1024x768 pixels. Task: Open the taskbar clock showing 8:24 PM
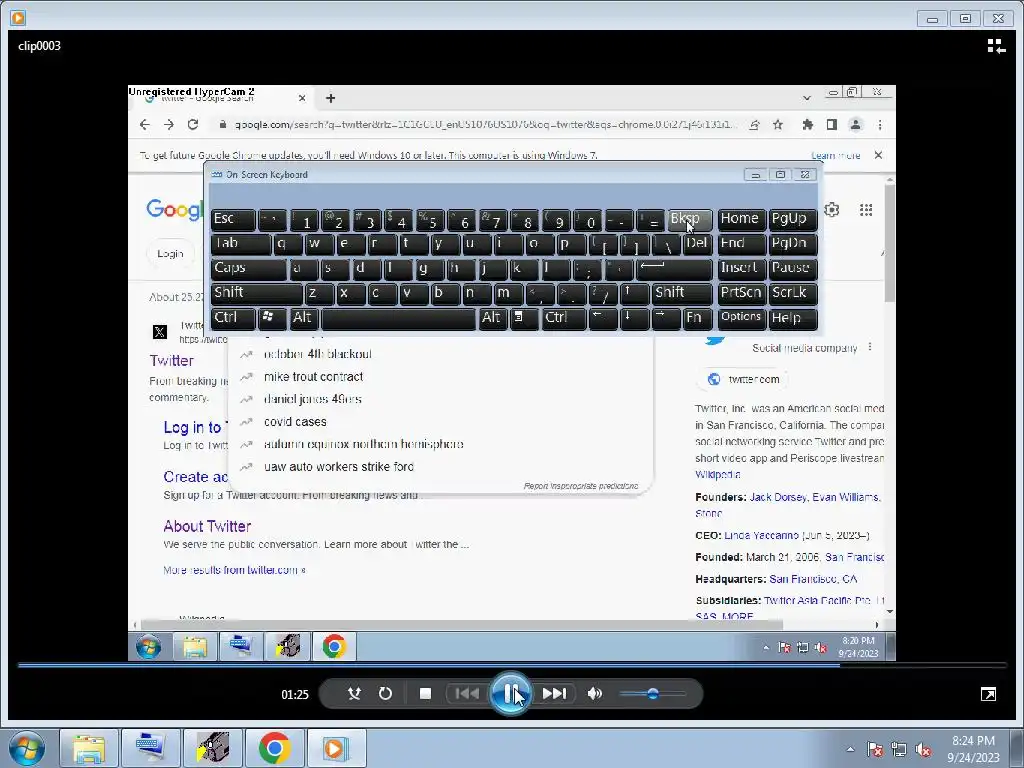(x=973, y=749)
